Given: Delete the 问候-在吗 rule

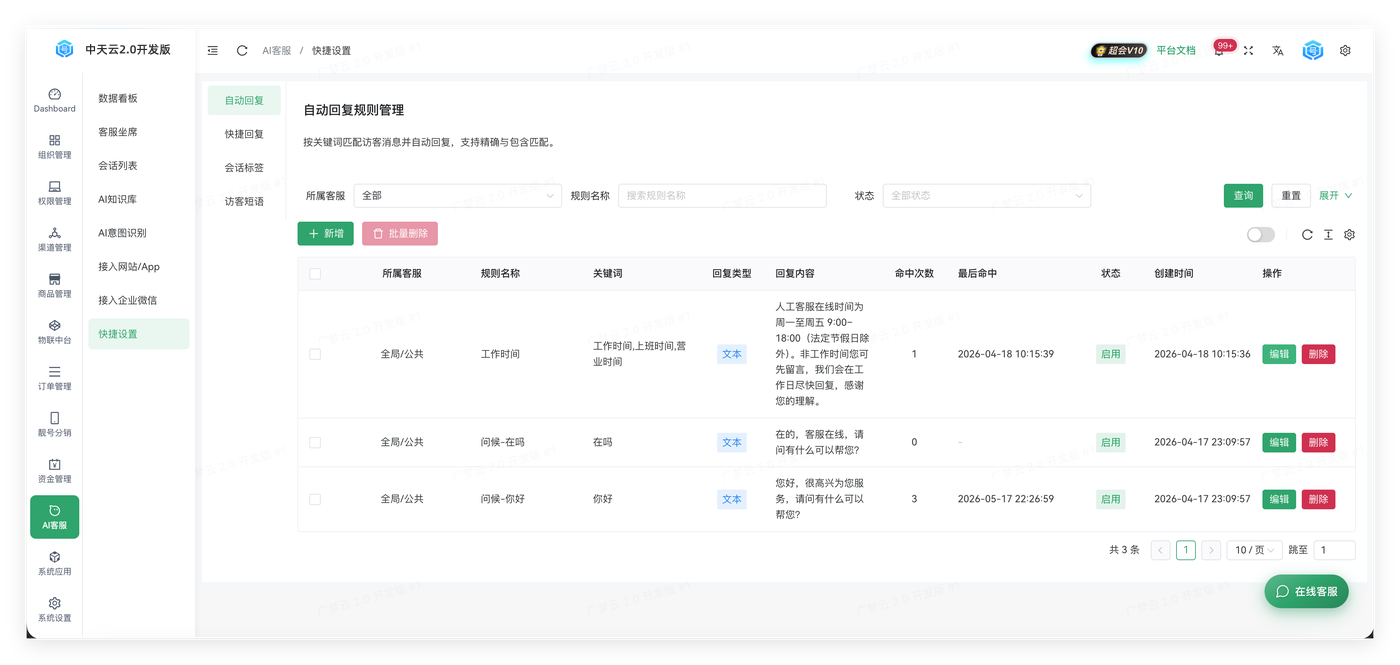Looking at the screenshot, I should [1318, 442].
